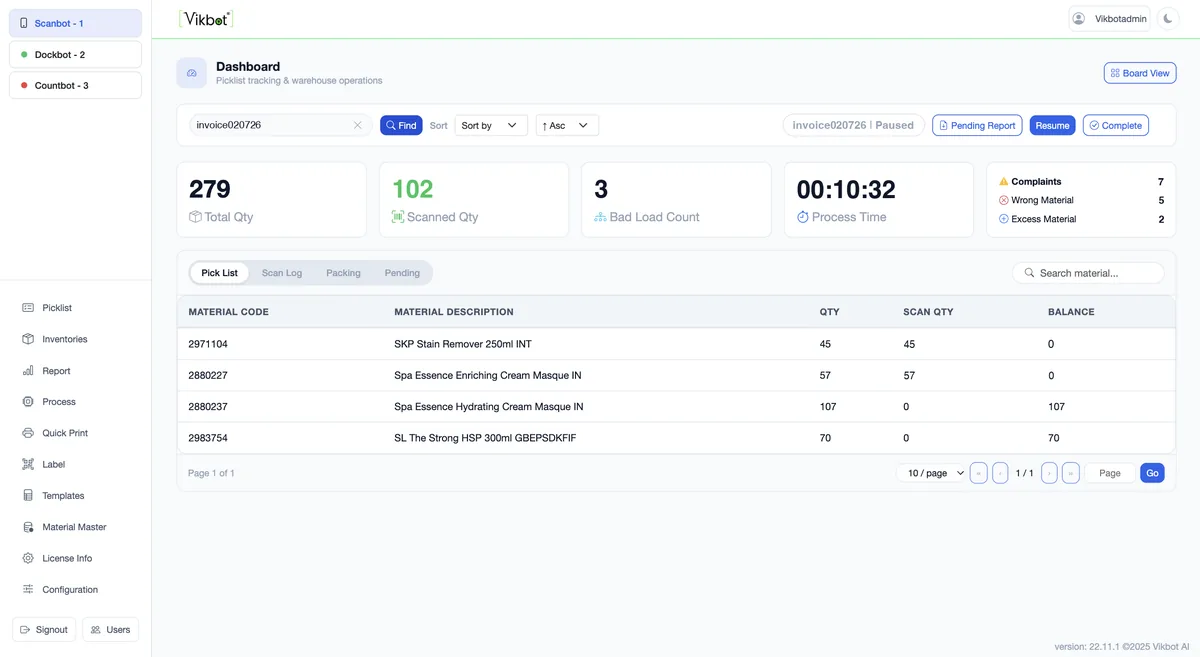Open the Pending Report

[977, 125]
